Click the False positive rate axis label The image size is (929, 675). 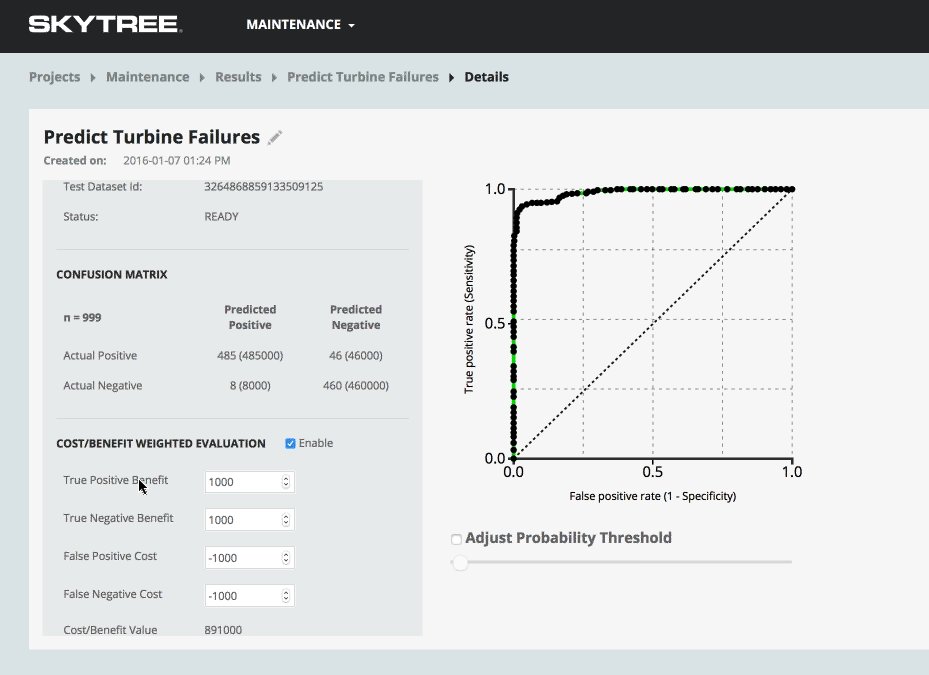click(x=652, y=496)
